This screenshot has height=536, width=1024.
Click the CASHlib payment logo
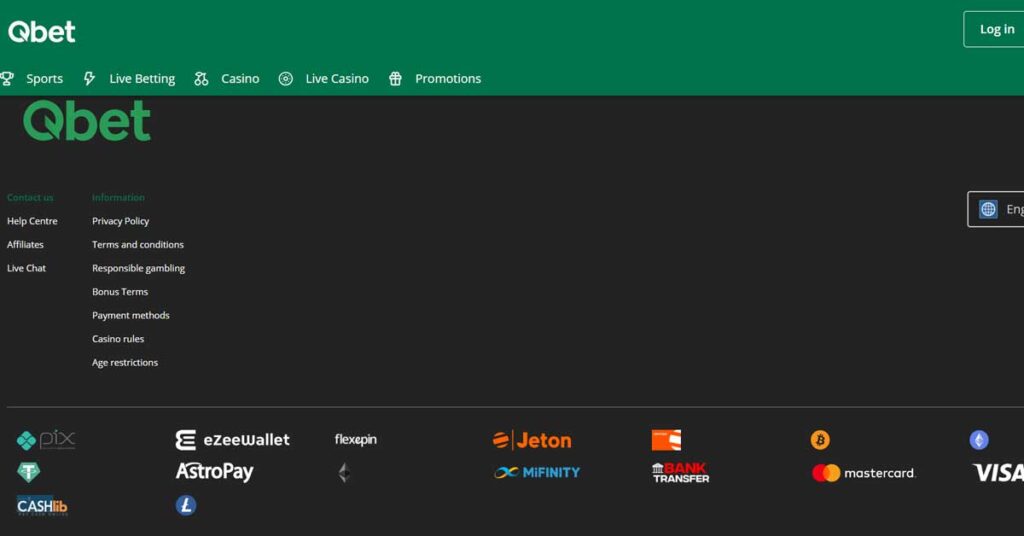pos(42,506)
